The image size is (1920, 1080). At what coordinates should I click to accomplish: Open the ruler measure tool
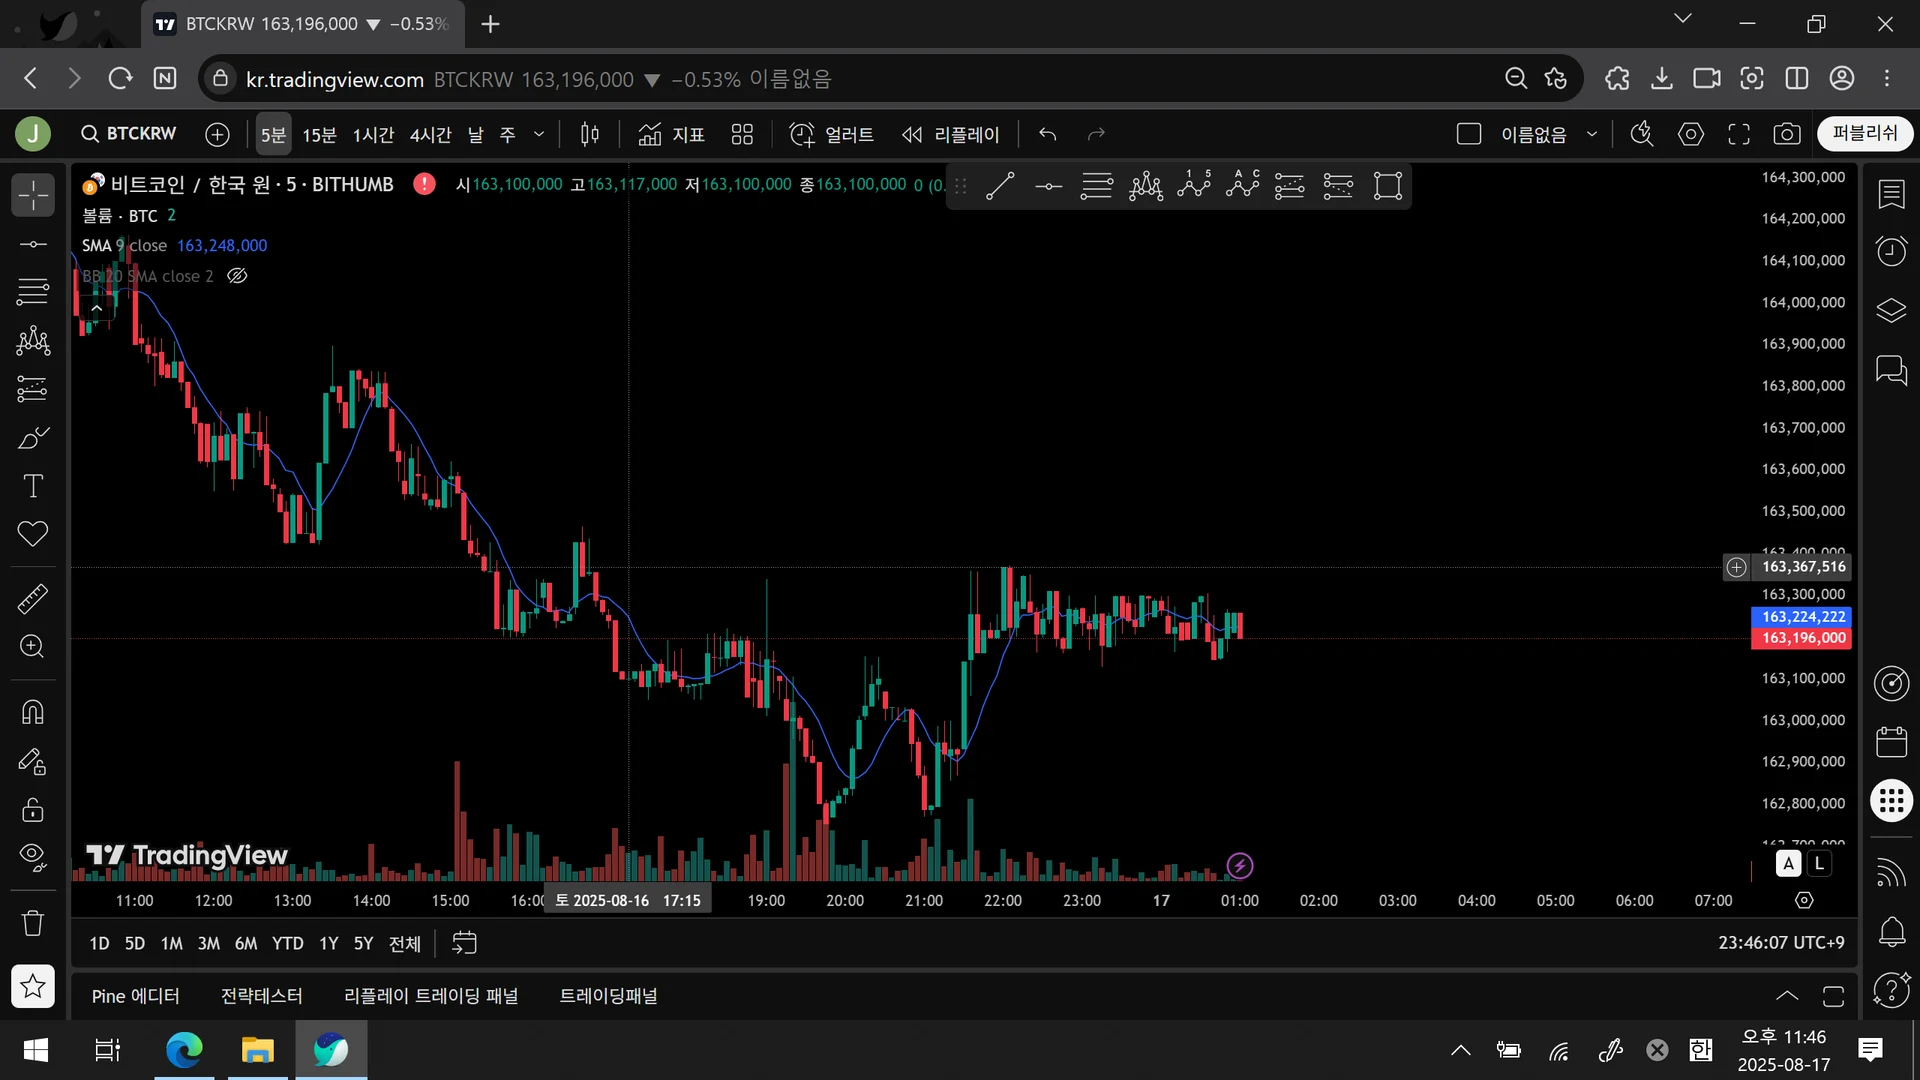32,598
